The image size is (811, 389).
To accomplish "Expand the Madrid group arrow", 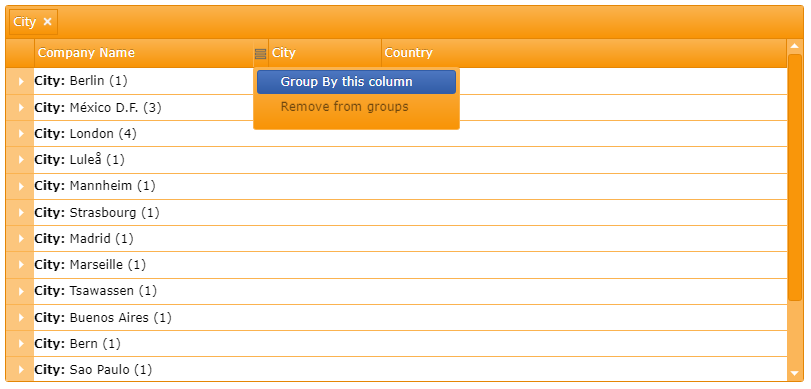I will click(21, 238).
